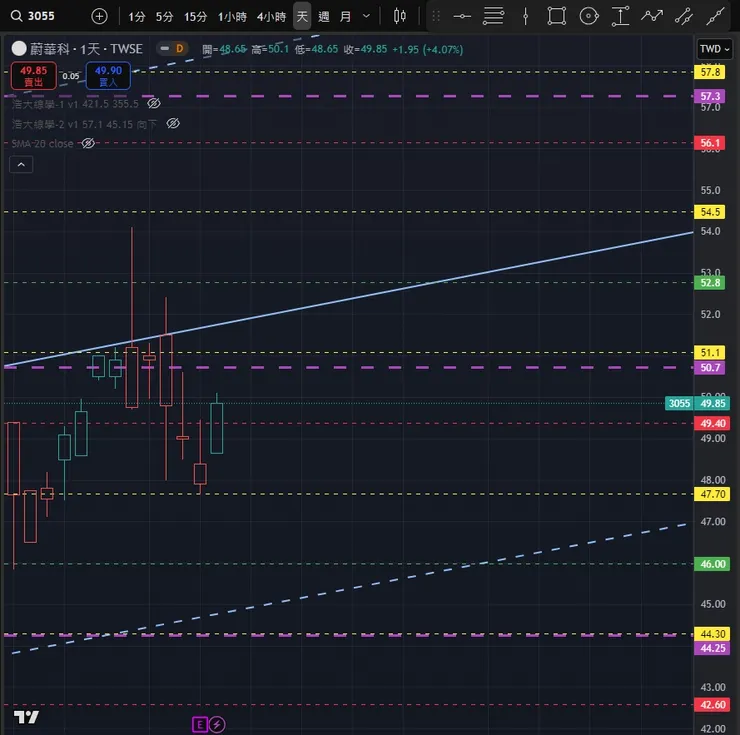Select the multi horizontal lines tool
Viewport: 740px width, 735px height.
point(494,17)
